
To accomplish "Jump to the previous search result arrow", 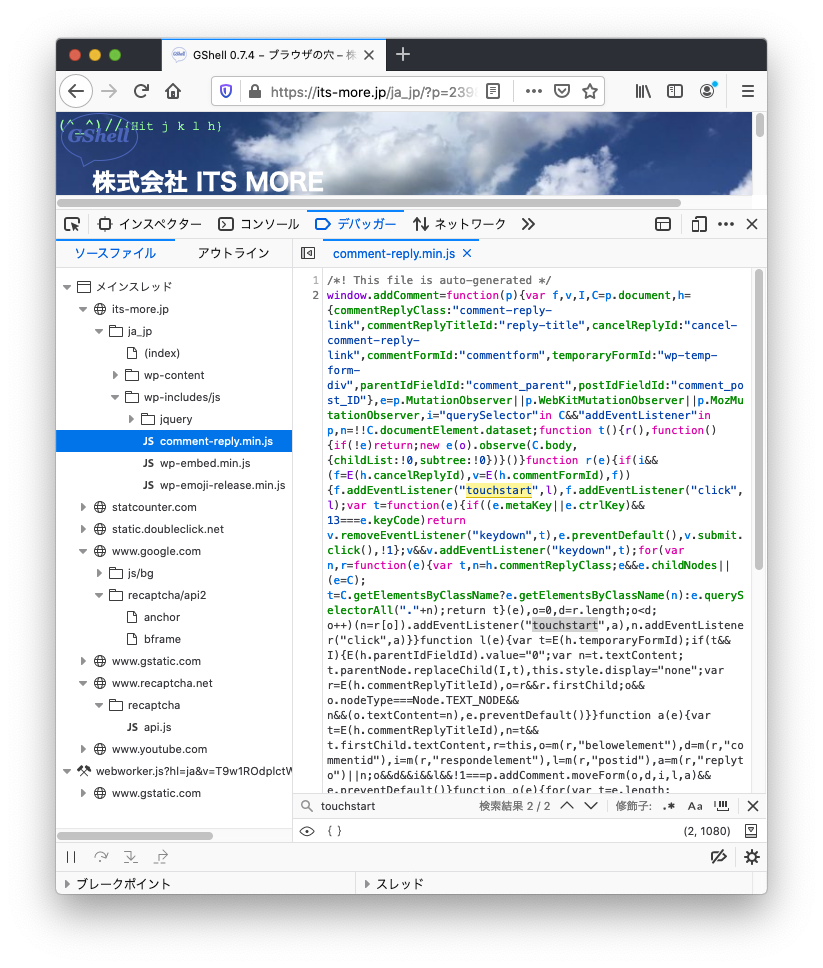I will [566, 806].
